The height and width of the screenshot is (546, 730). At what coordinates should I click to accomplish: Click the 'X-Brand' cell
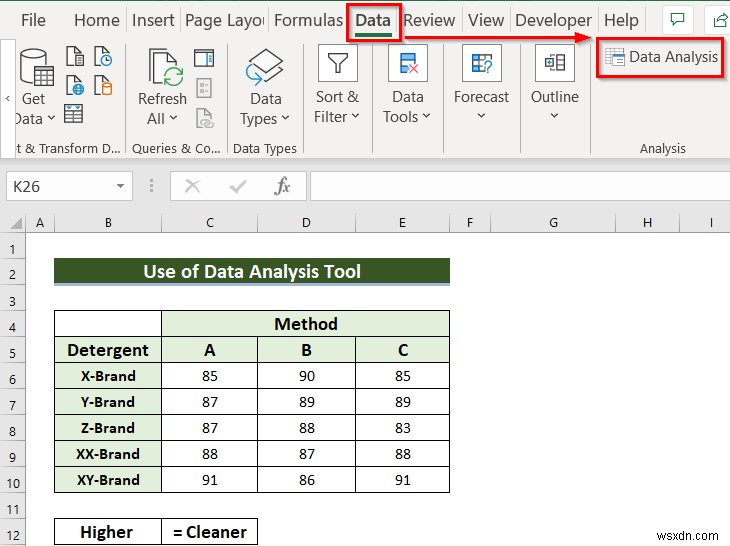pos(108,376)
